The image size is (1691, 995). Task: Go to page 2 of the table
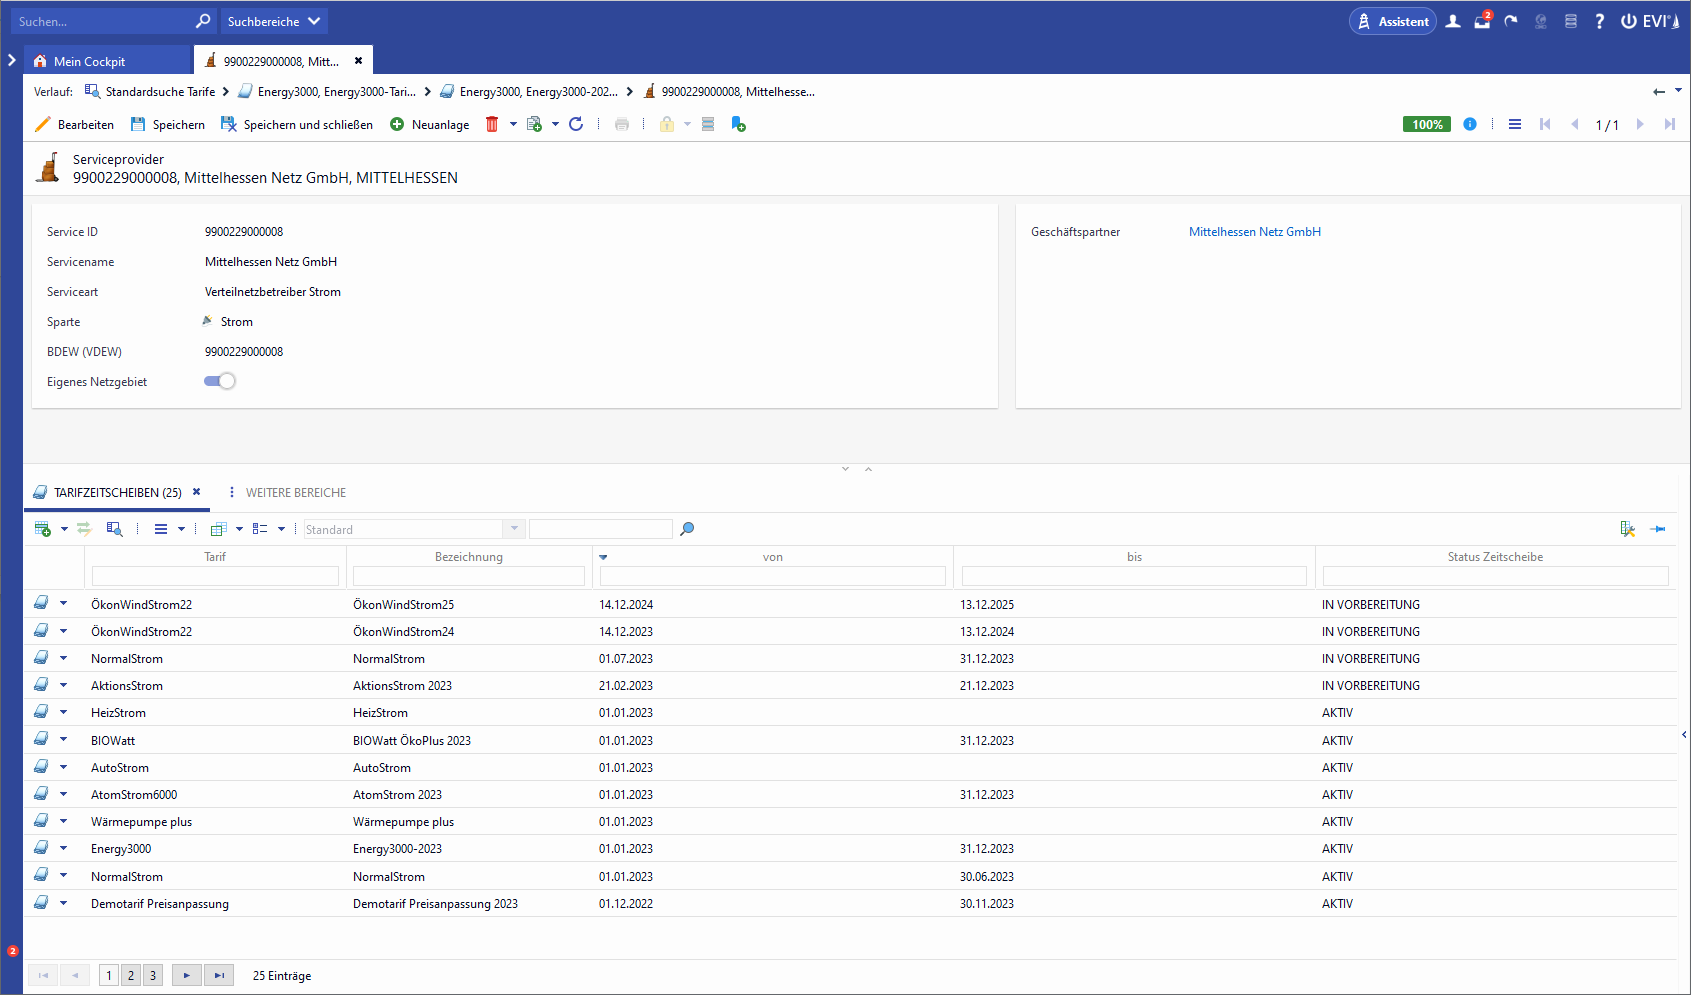coord(131,975)
